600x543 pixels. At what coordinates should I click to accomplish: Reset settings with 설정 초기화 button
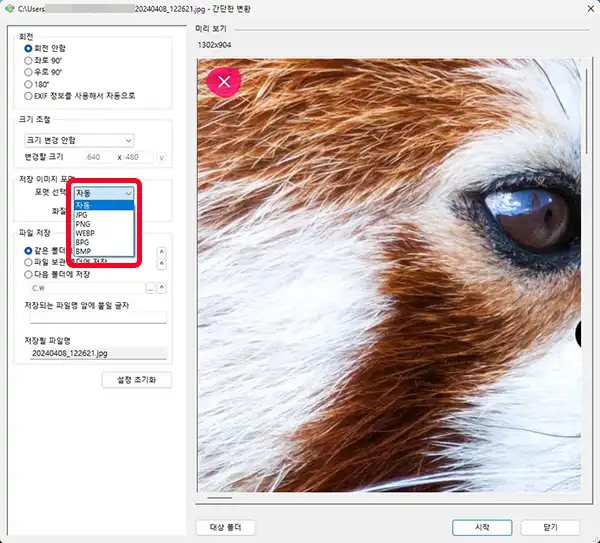pos(137,380)
